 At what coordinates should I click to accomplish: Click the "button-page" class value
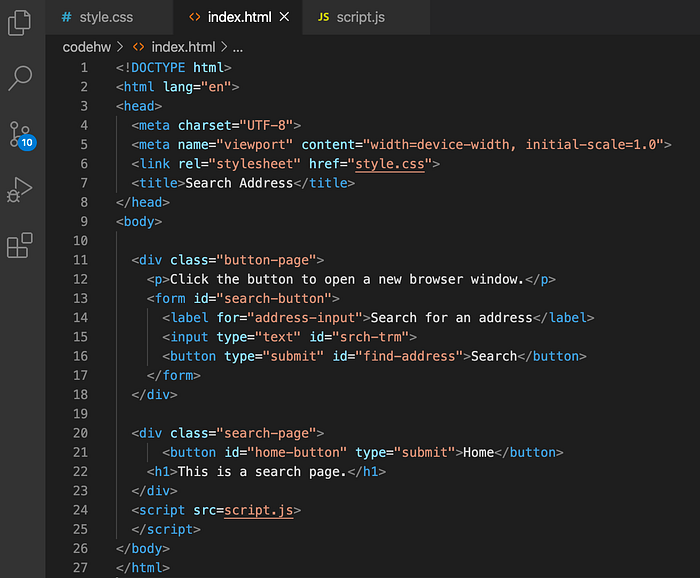point(266,260)
